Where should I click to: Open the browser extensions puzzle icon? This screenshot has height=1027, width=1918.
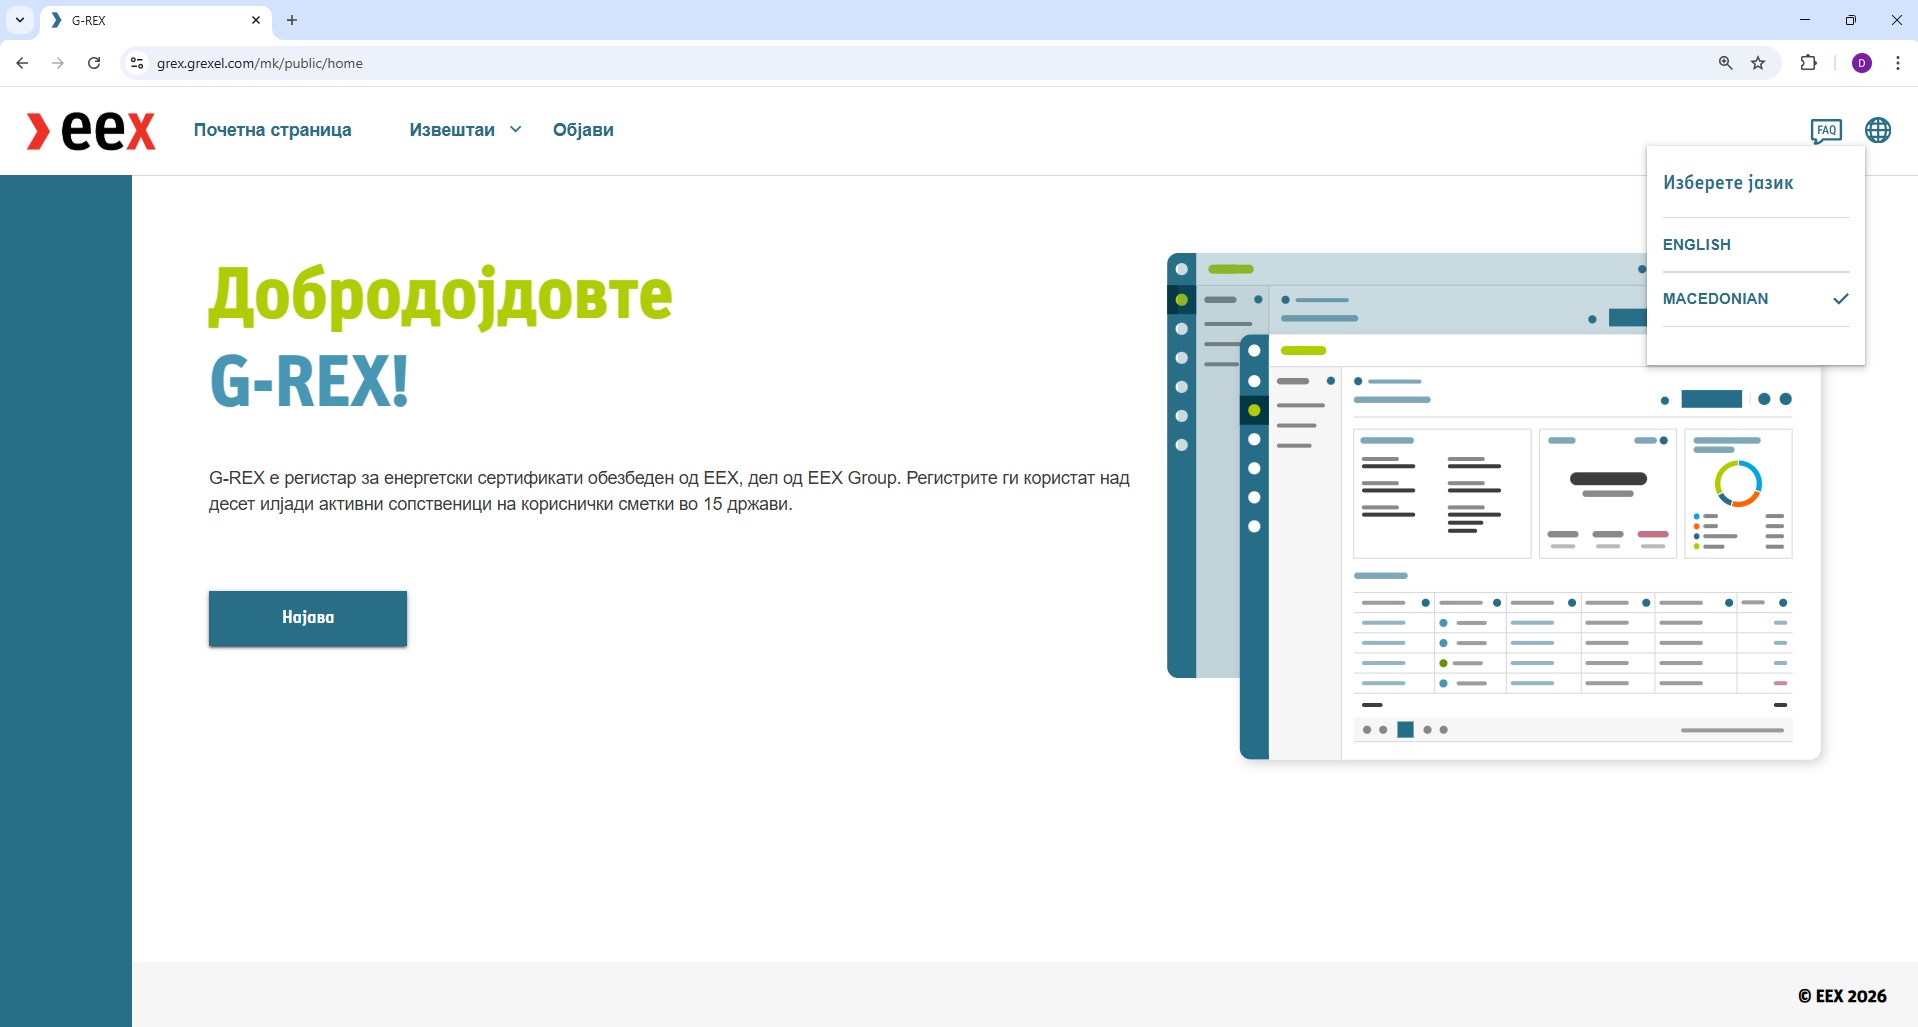(1808, 63)
